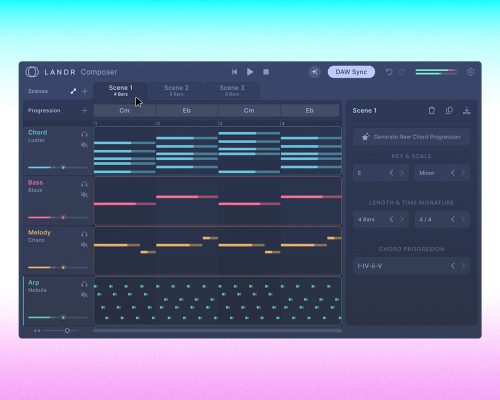Select the second Cm chord block

249,110
